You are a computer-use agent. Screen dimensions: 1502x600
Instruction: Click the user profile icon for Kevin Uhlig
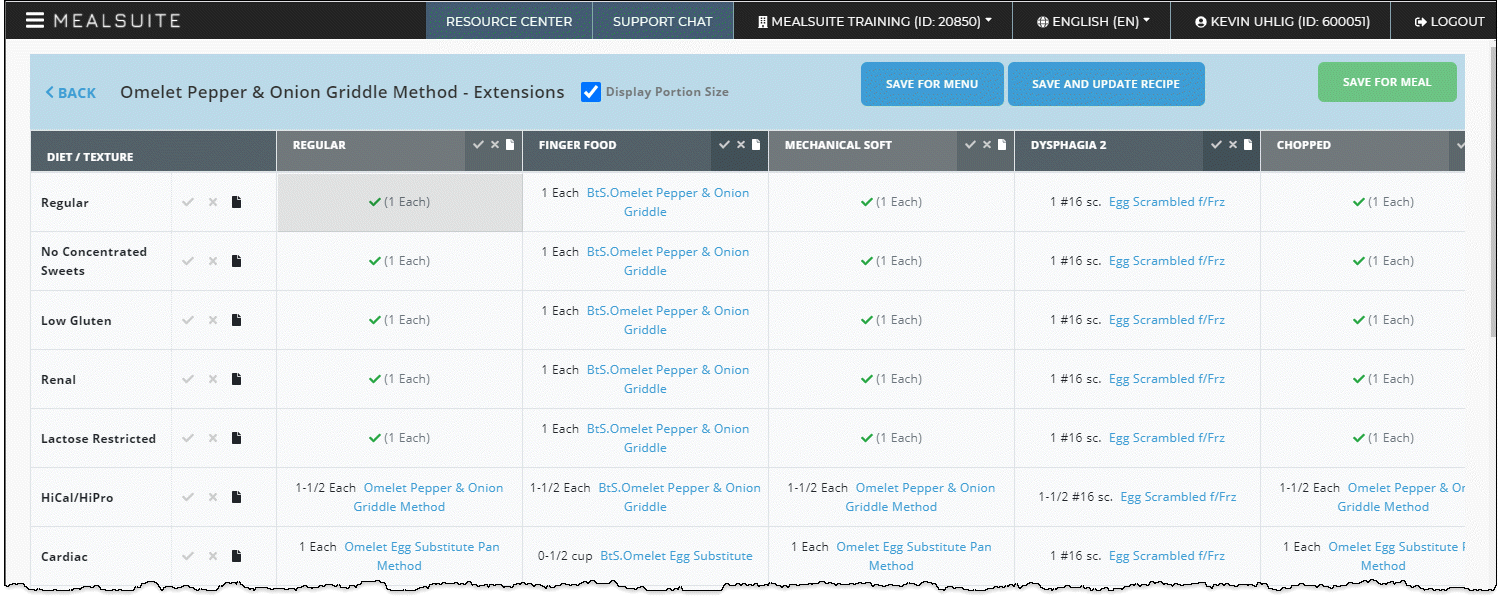[1201, 20]
